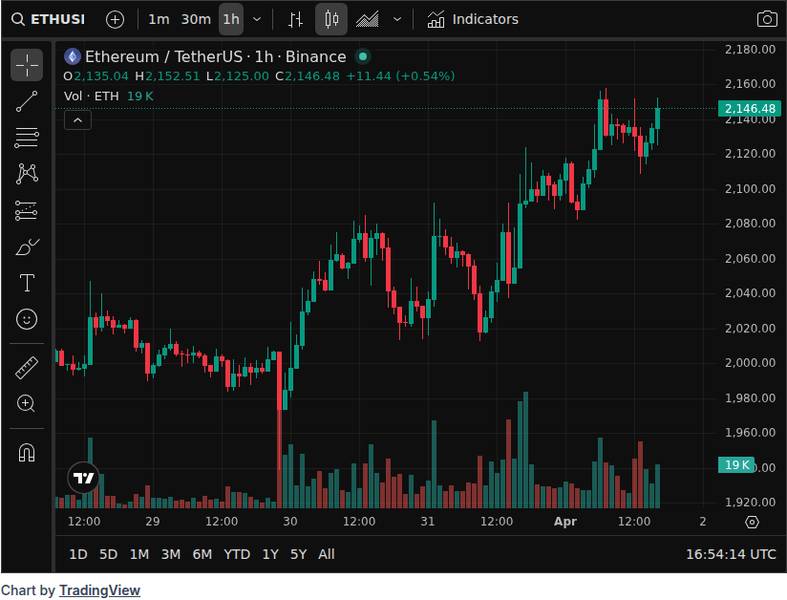This screenshot has height=600, width=787.
Task: Open the TradingView link
Action: (99, 590)
